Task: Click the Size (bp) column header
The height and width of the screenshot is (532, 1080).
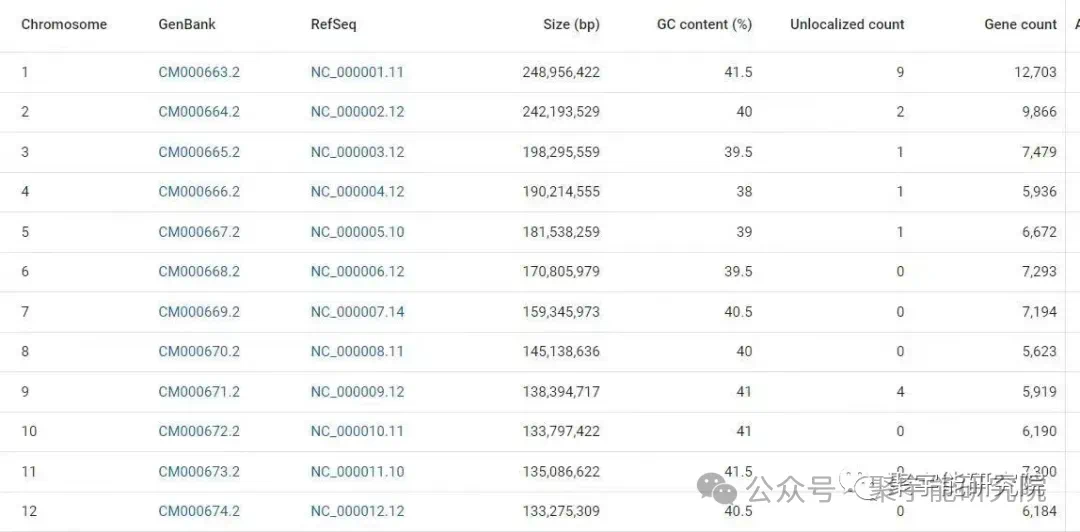Action: 571,24
